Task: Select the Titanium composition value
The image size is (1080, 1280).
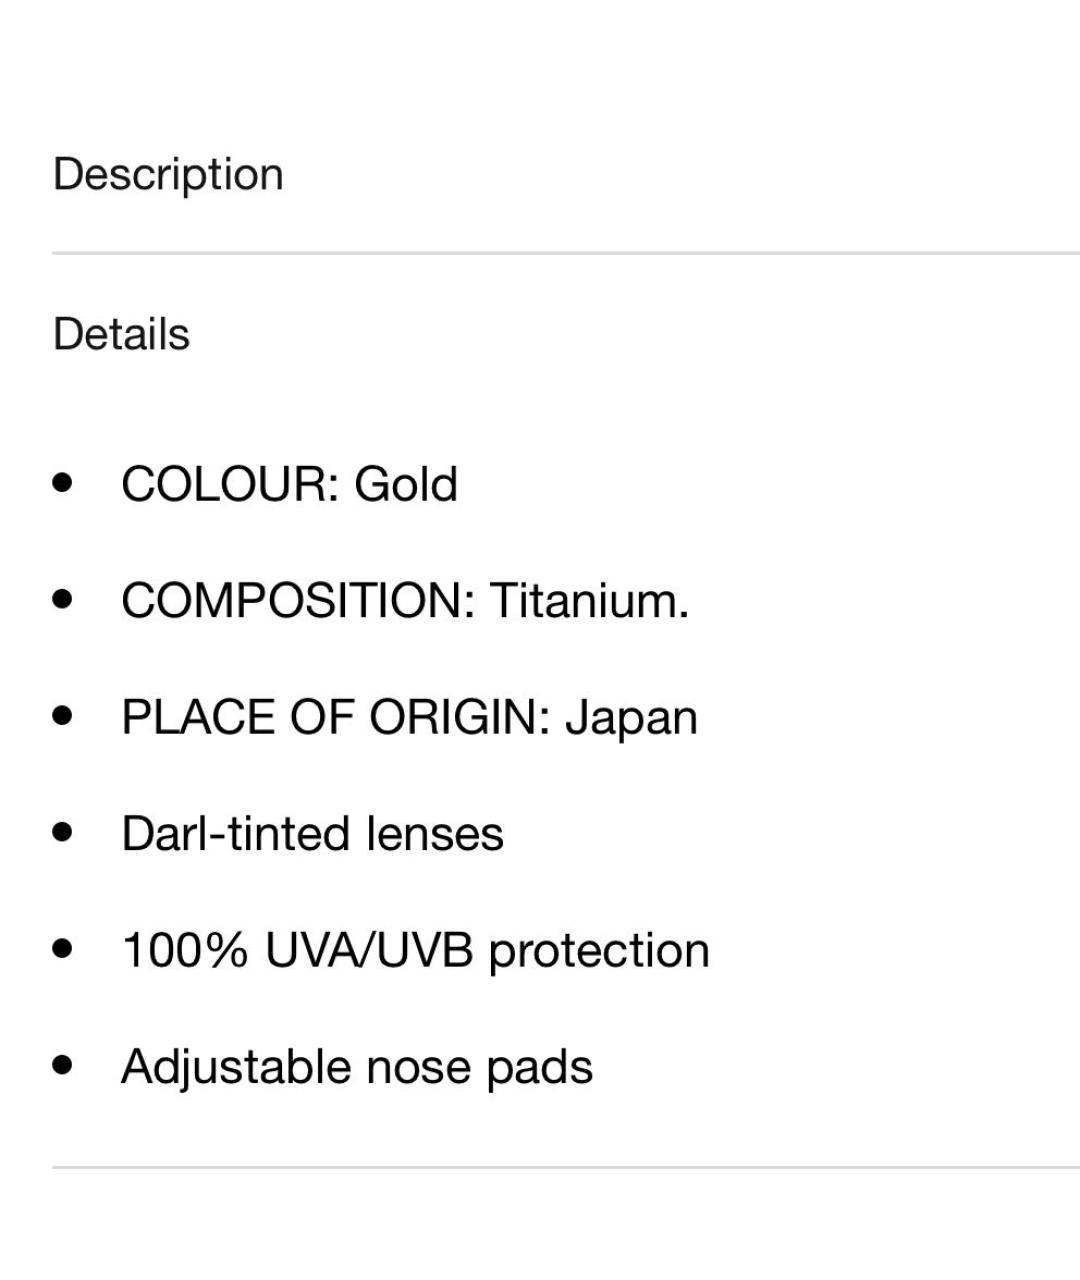Action: [x=589, y=601]
